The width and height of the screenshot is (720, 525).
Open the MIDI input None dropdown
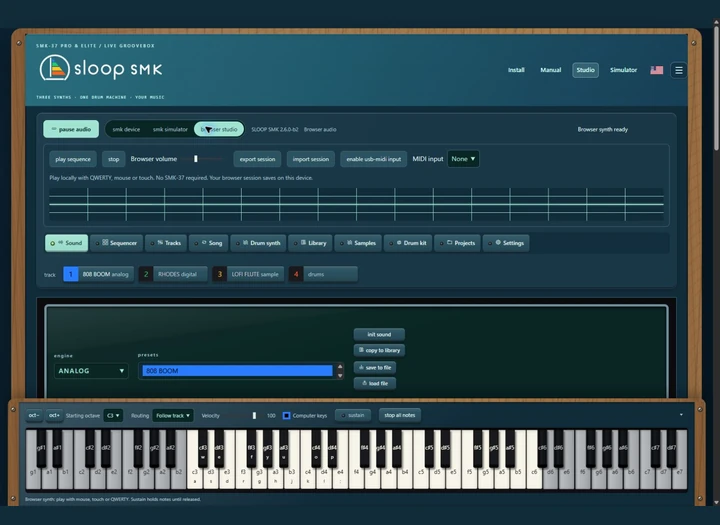[463, 159]
